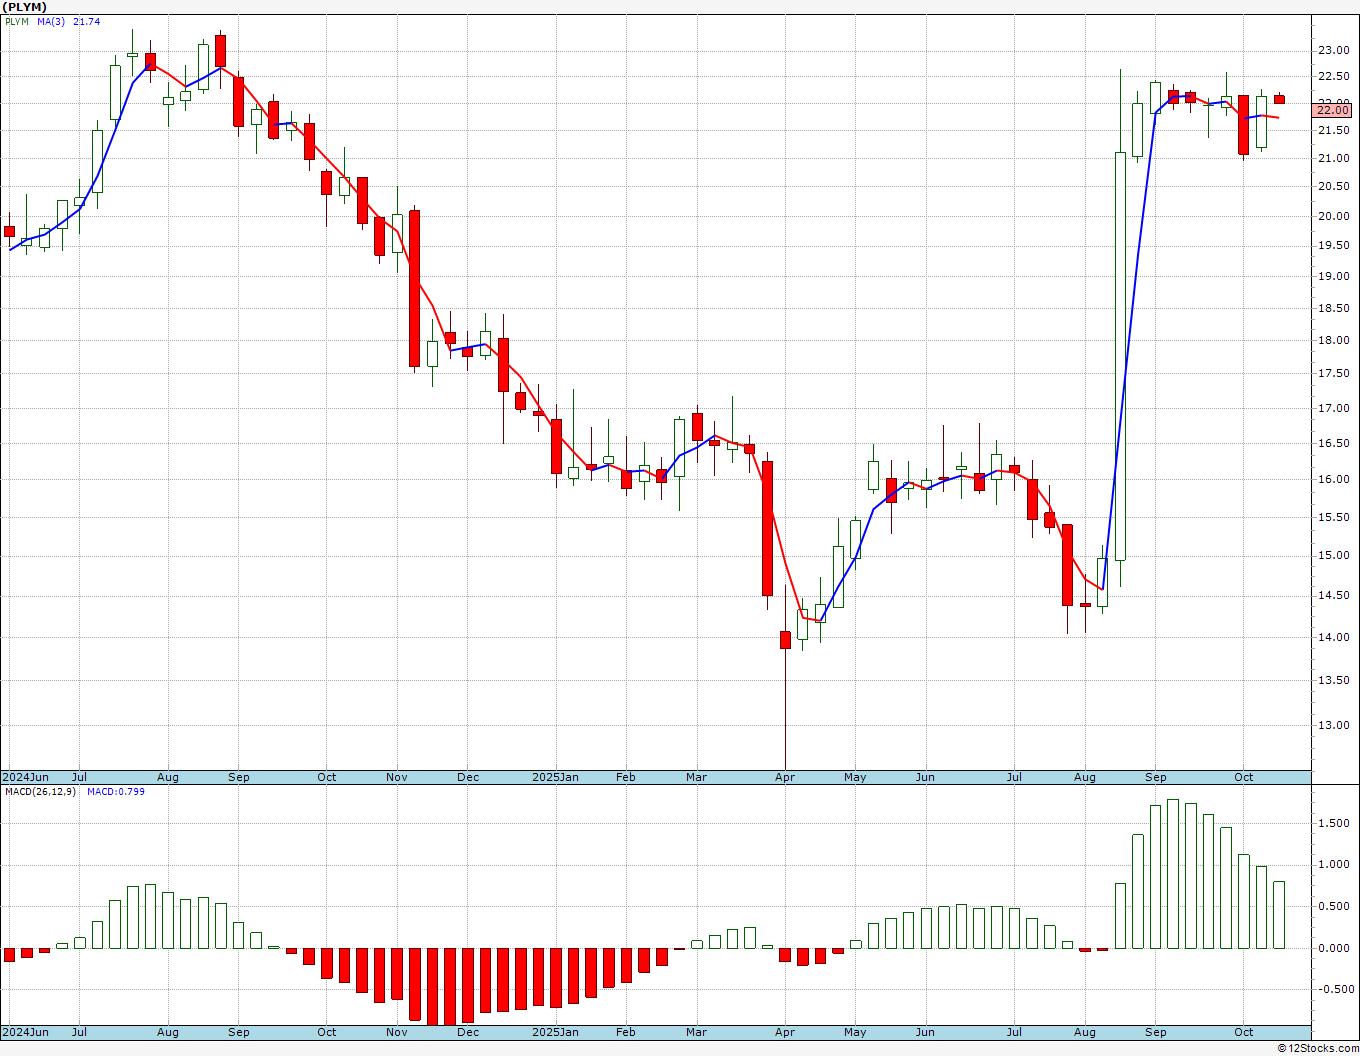Screen dimensions: 1360x1056
Task: Click May on the price chart time axis
Action: 855,777
